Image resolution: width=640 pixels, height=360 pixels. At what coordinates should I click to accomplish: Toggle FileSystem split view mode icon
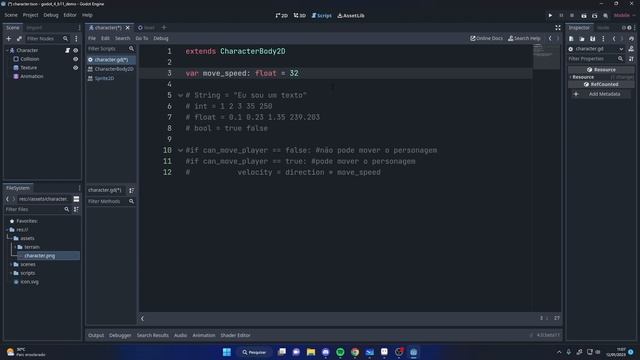coord(76,199)
